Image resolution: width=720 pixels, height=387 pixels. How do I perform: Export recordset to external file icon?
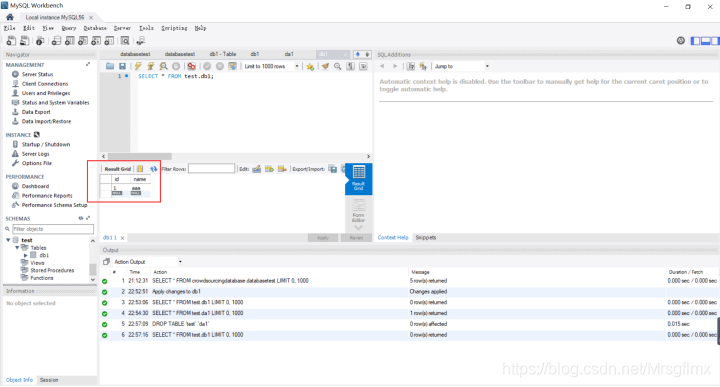point(333,169)
